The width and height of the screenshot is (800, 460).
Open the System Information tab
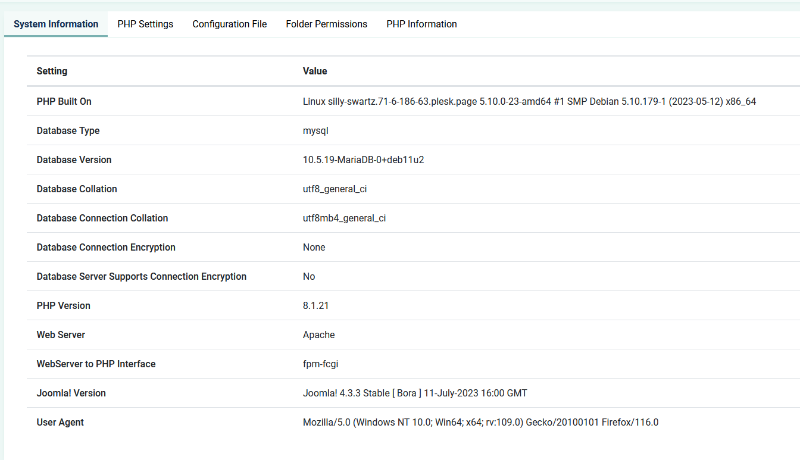(56, 24)
